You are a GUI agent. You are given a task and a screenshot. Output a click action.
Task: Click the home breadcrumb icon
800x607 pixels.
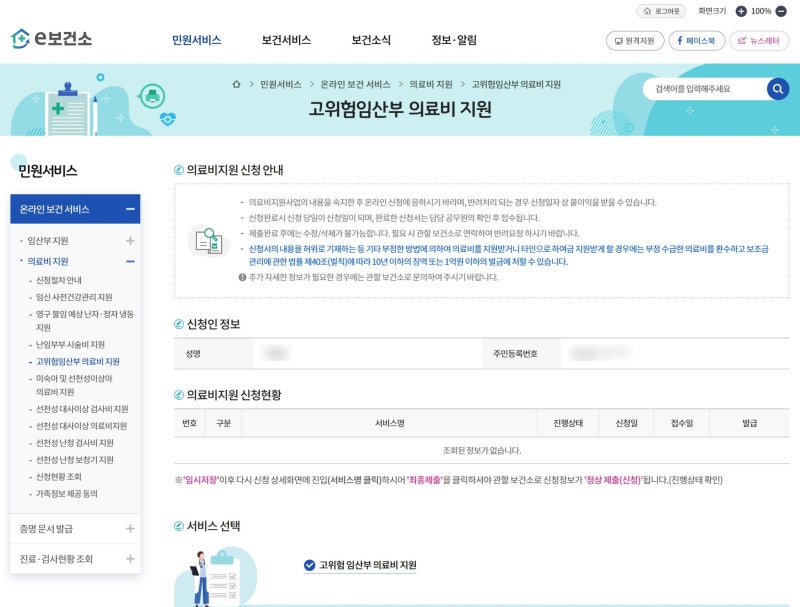tap(236, 84)
